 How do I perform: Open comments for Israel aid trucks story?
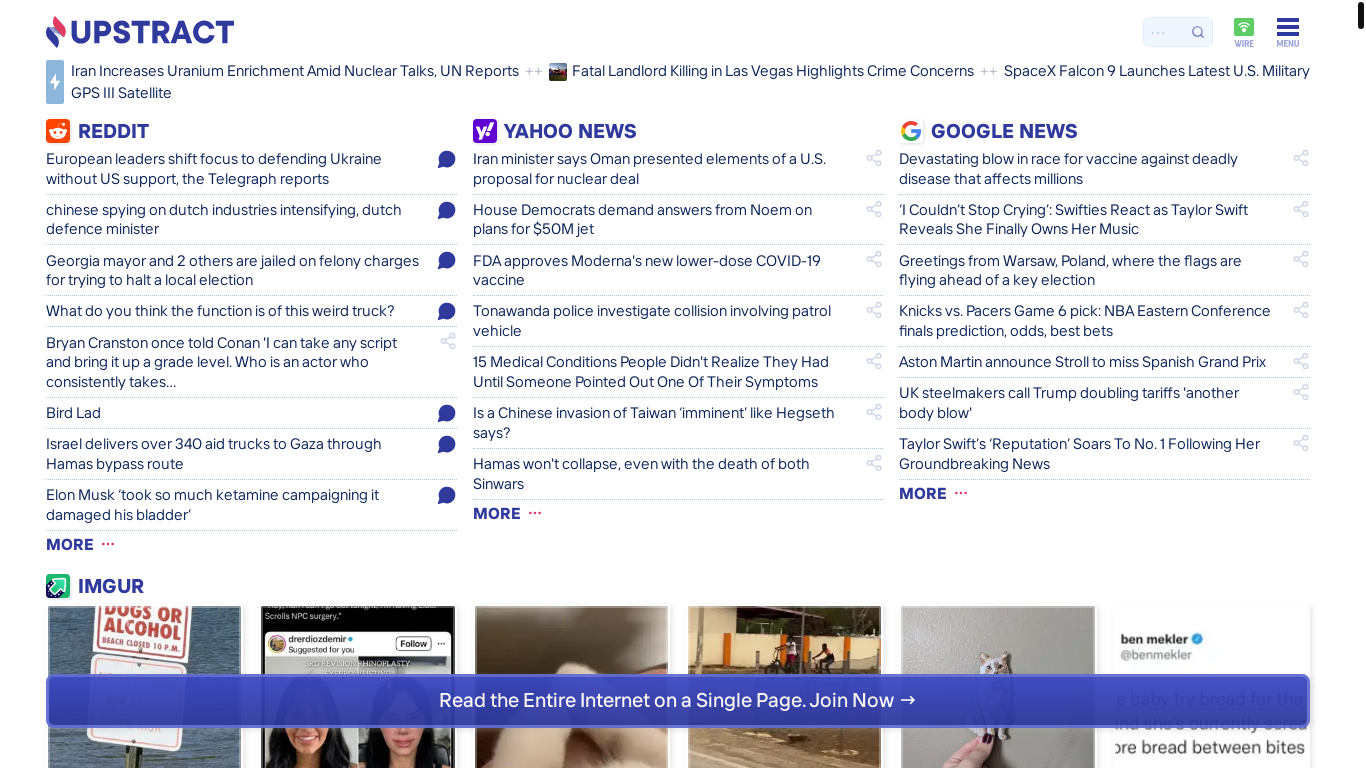coord(447,444)
